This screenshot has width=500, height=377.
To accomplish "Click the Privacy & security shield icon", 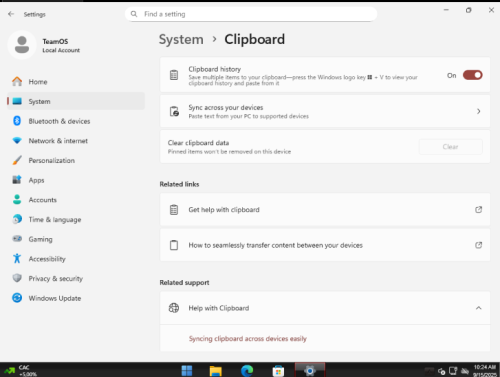I will click(x=17, y=278).
